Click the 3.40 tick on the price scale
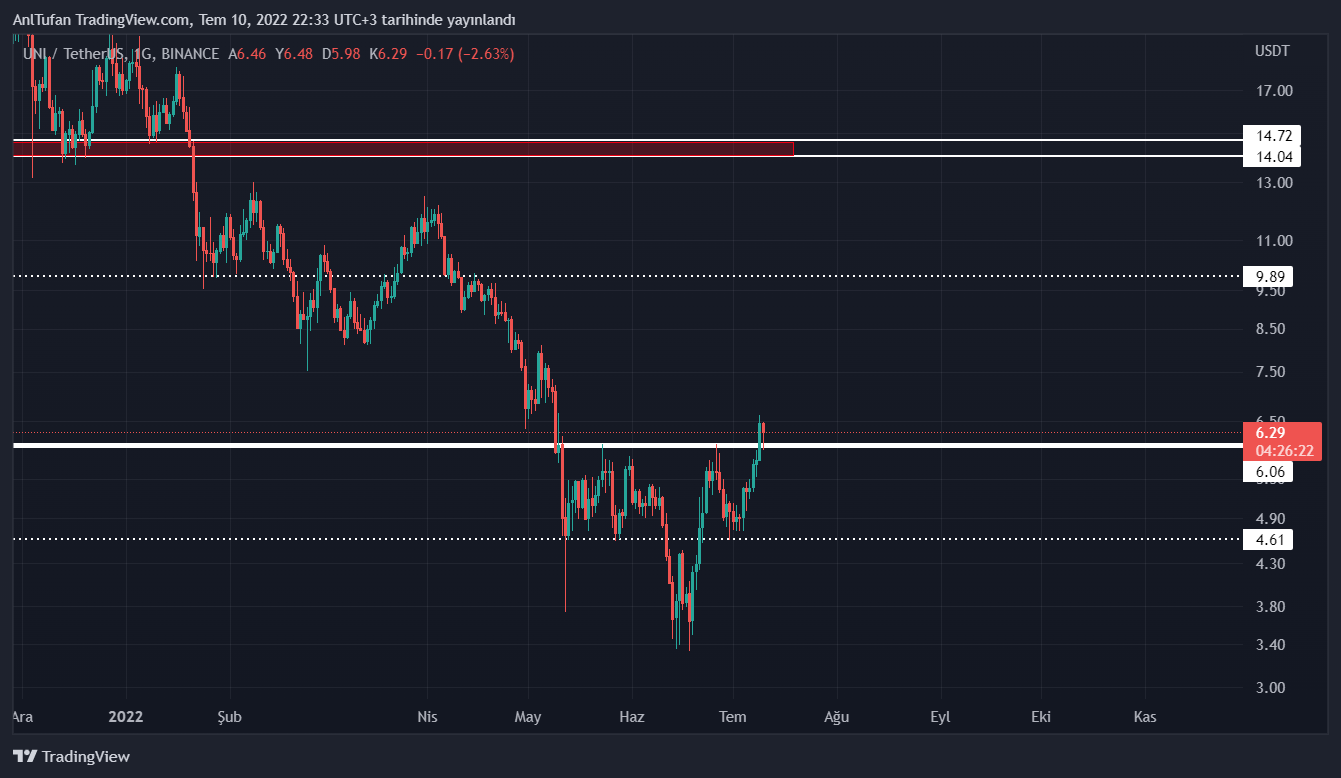This screenshot has height=778, width=1341. (x=1270, y=645)
